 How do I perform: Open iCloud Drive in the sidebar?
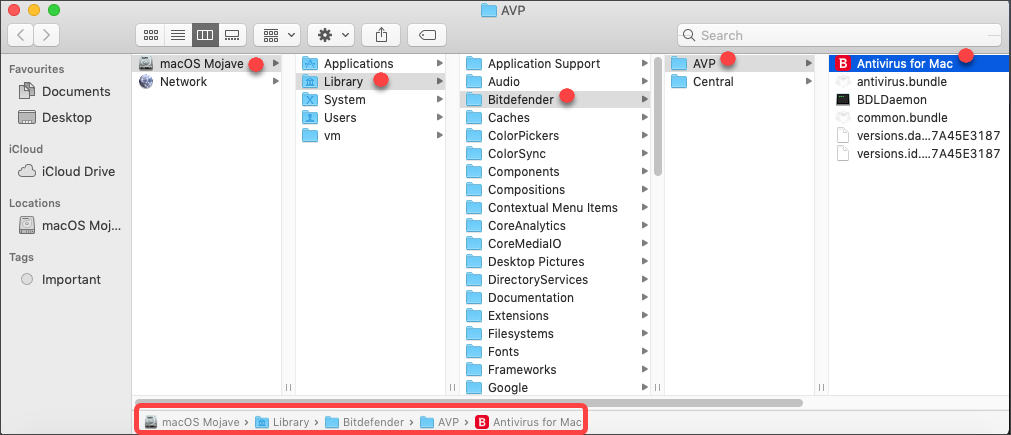point(66,171)
